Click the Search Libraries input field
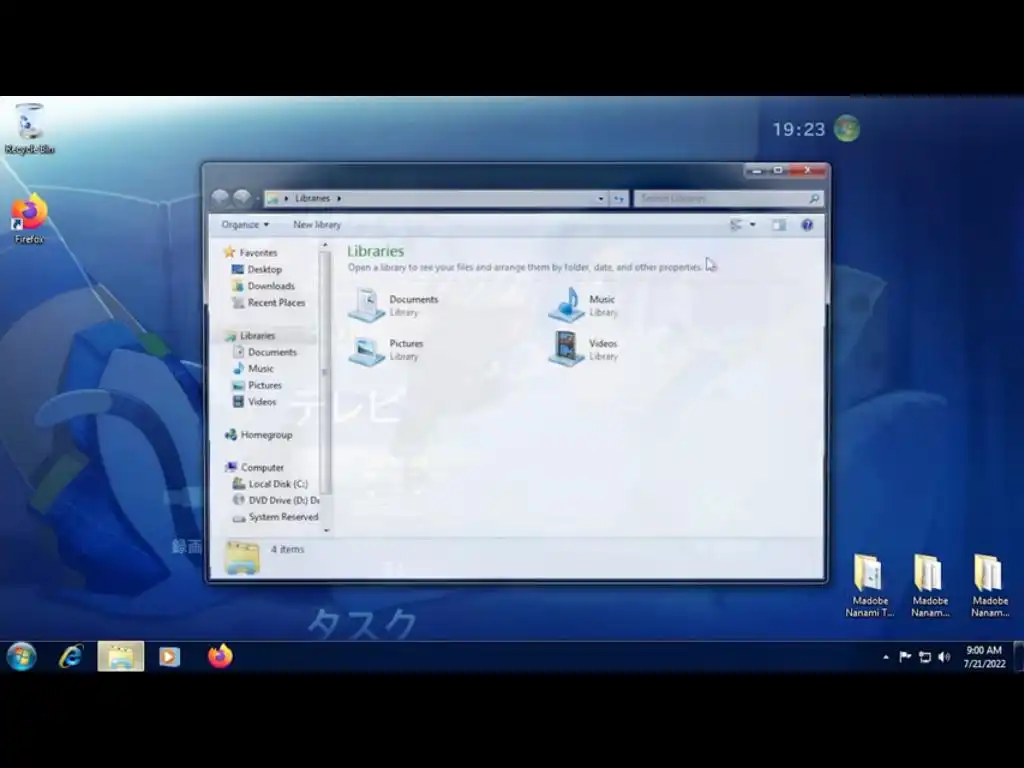 pos(721,199)
